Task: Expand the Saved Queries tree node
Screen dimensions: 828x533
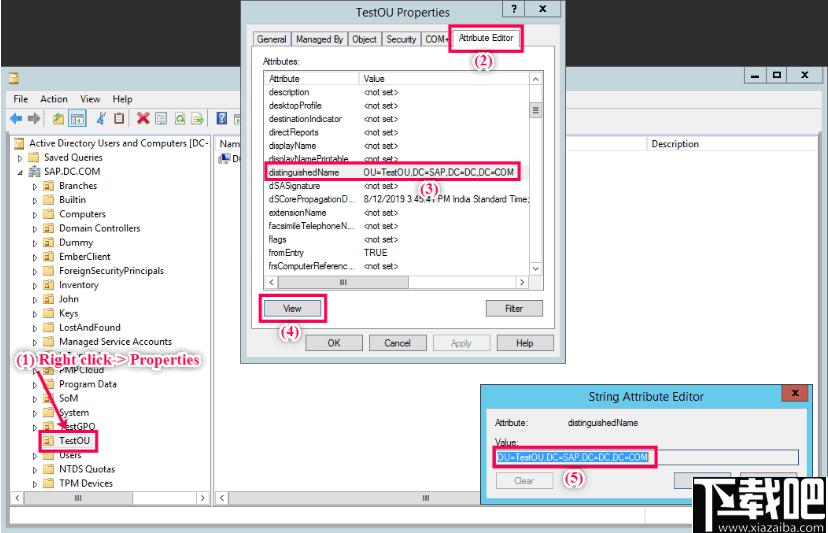Action: (x=20, y=158)
